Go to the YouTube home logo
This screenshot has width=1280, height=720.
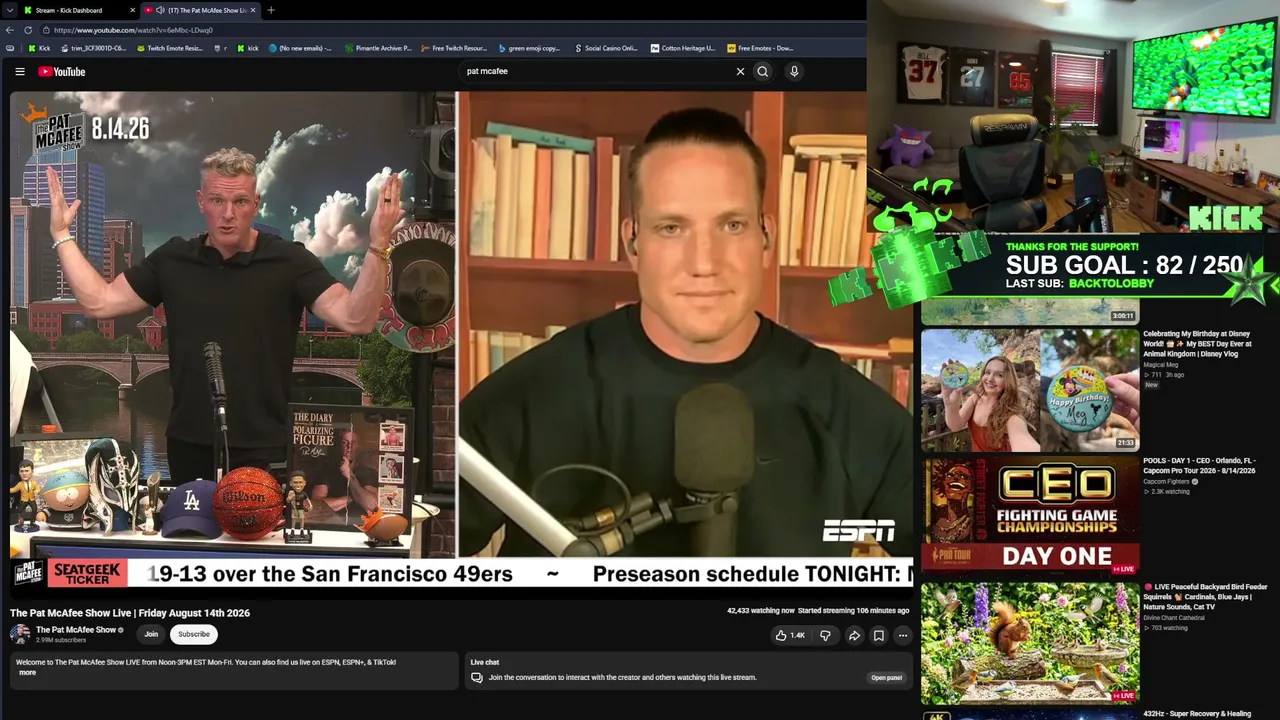(x=62, y=72)
